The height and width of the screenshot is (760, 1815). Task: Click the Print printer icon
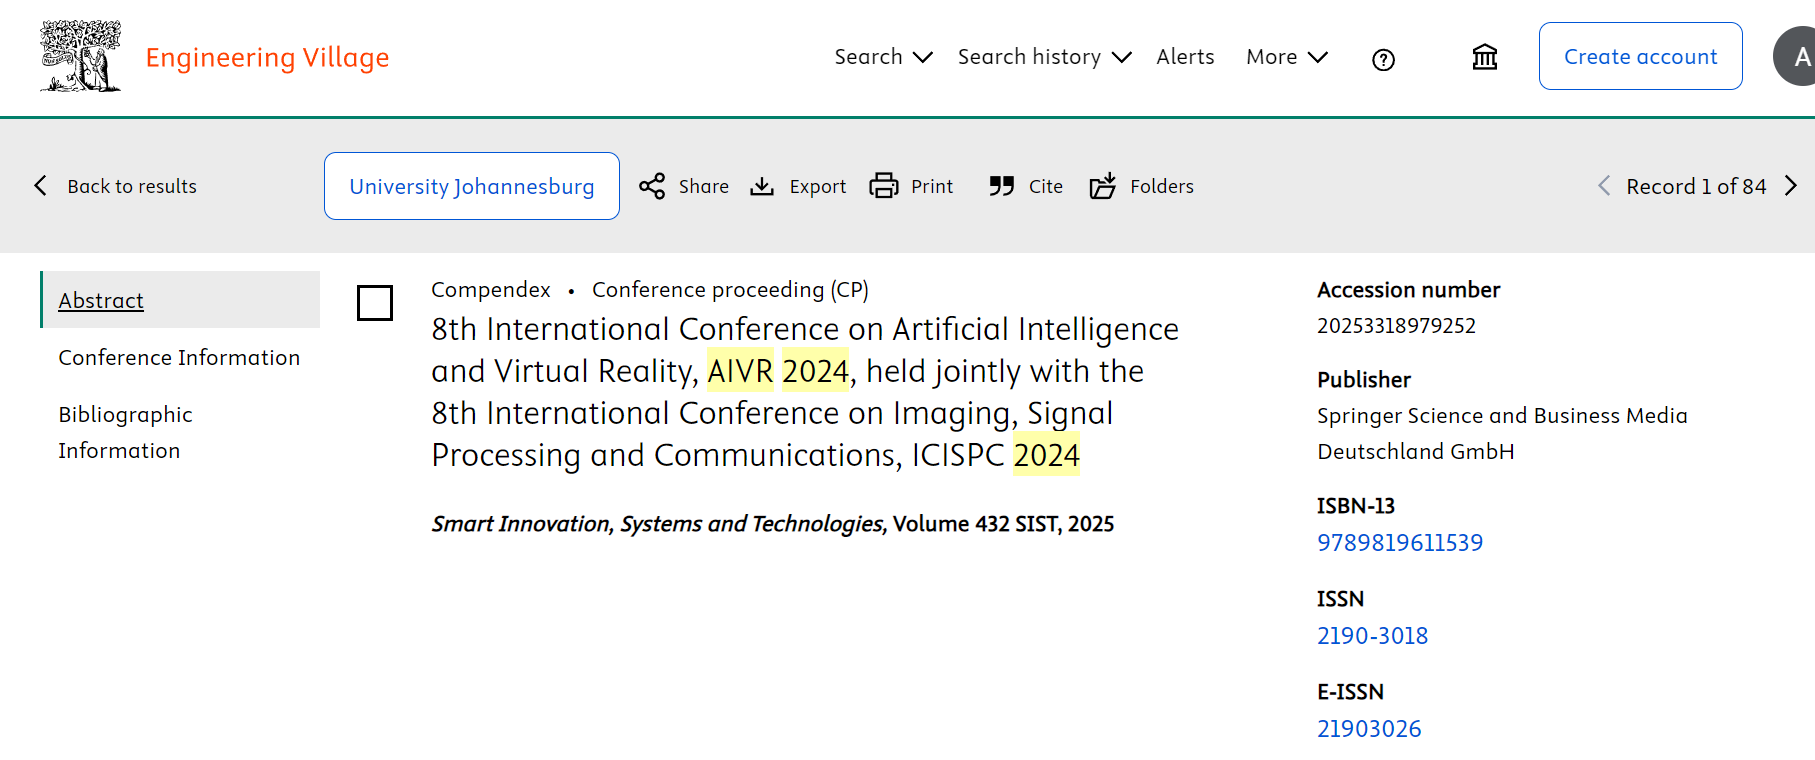click(884, 186)
